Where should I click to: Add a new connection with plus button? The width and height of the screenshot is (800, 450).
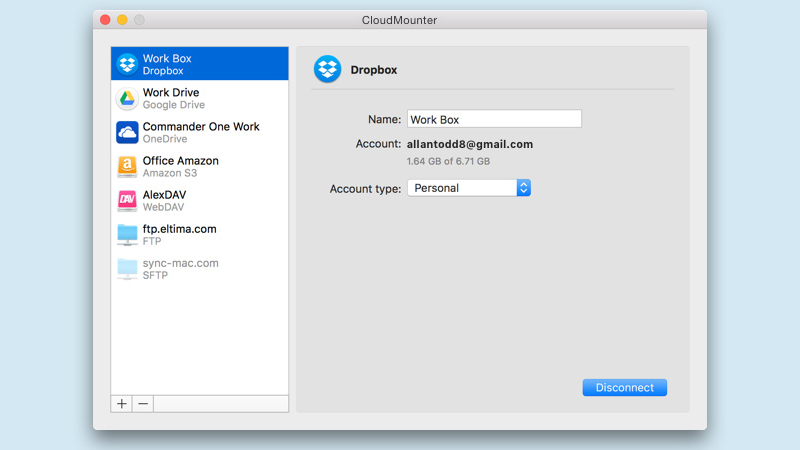coord(121,404)
